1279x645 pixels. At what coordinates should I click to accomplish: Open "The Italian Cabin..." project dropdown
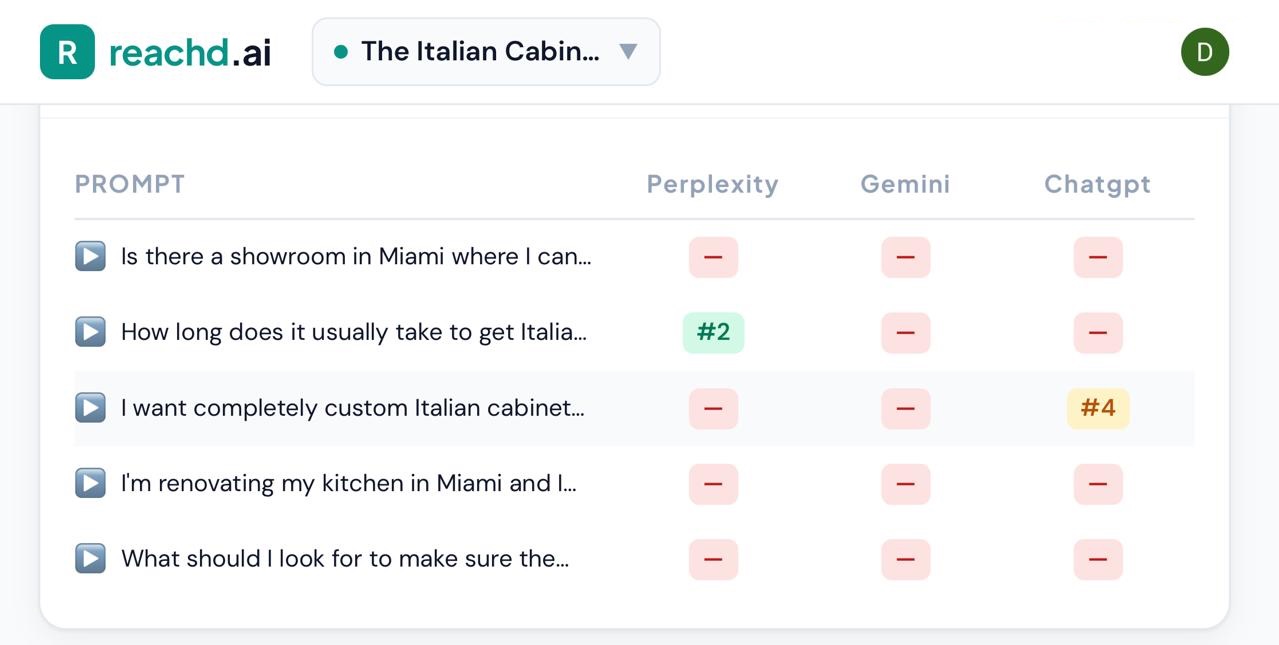coord(485,51)
